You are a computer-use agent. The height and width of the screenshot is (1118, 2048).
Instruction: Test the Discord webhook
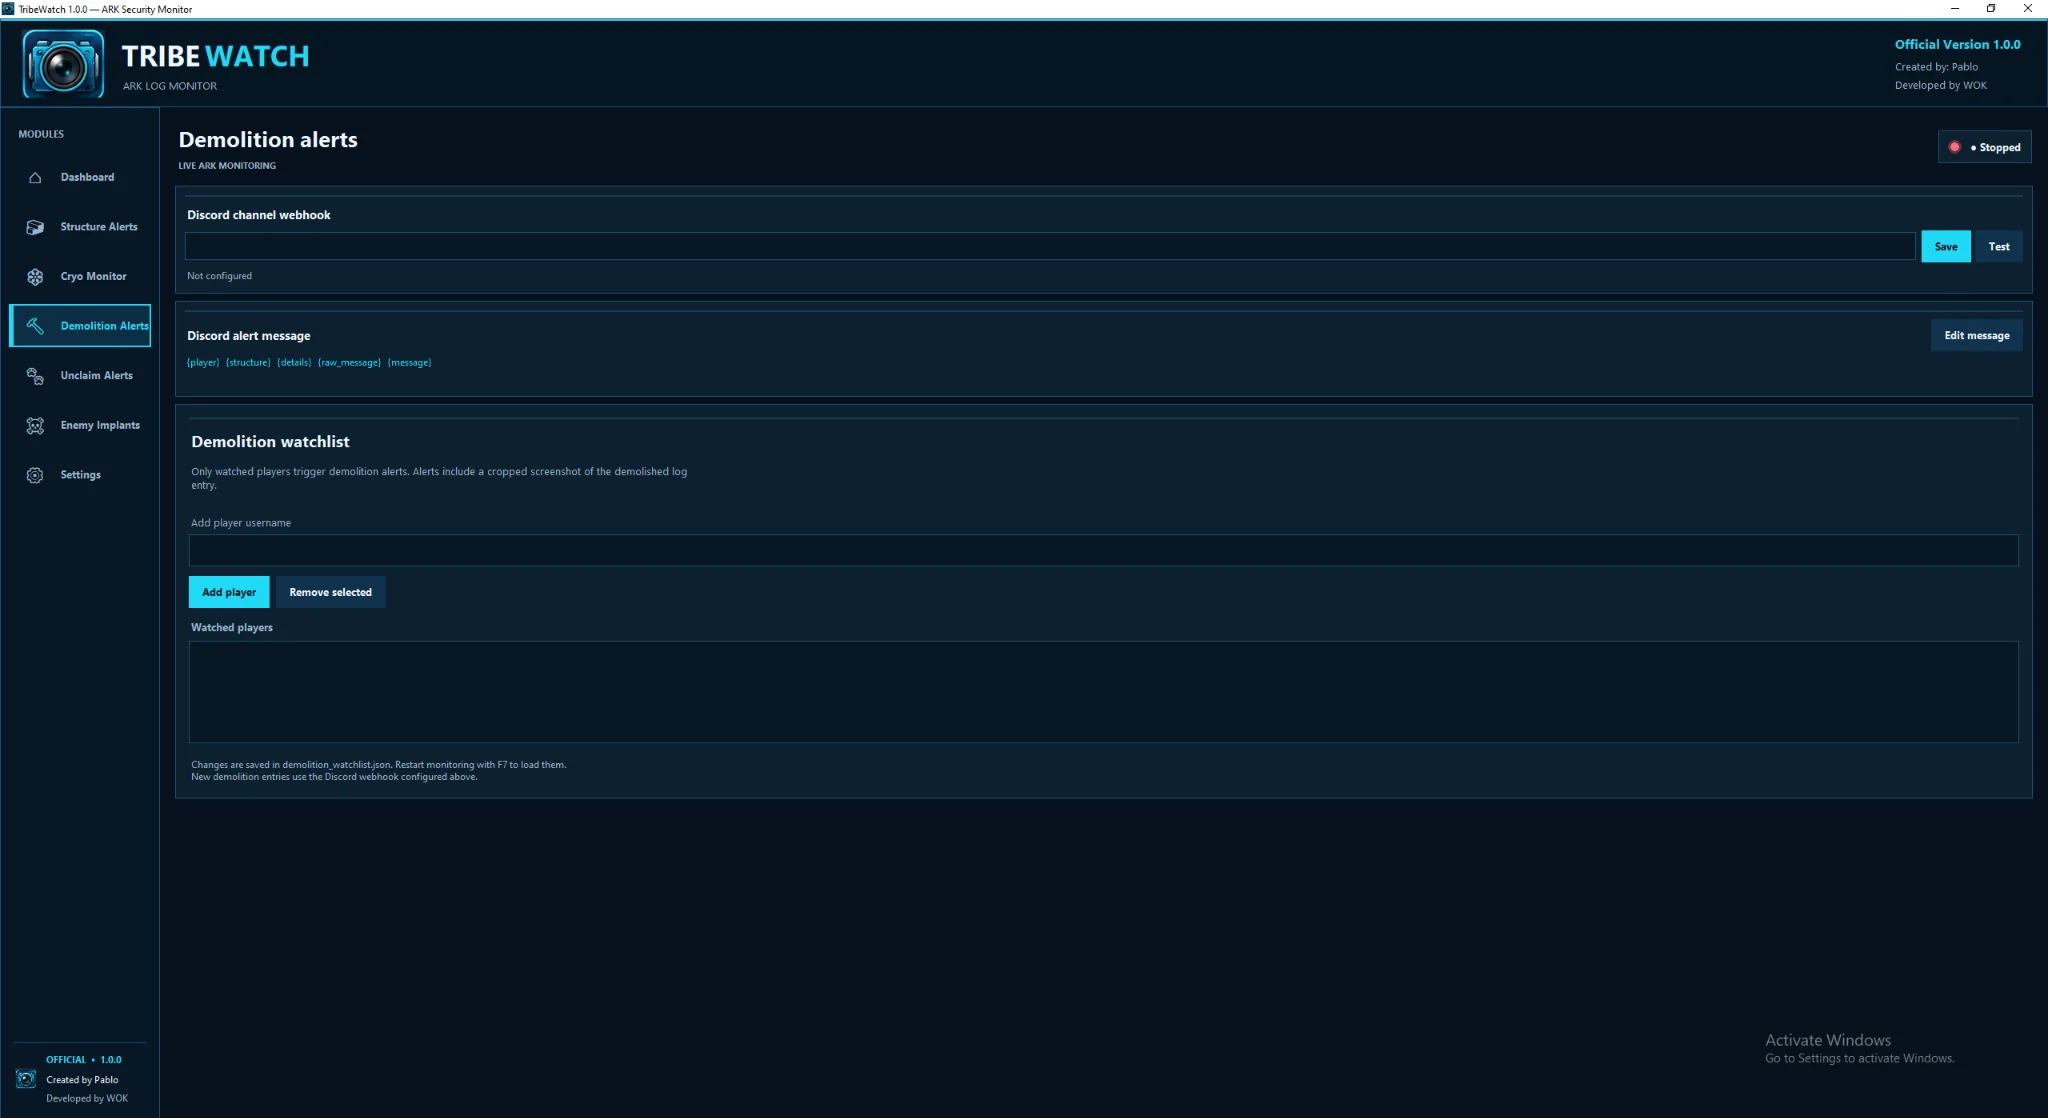point(1999,247)
